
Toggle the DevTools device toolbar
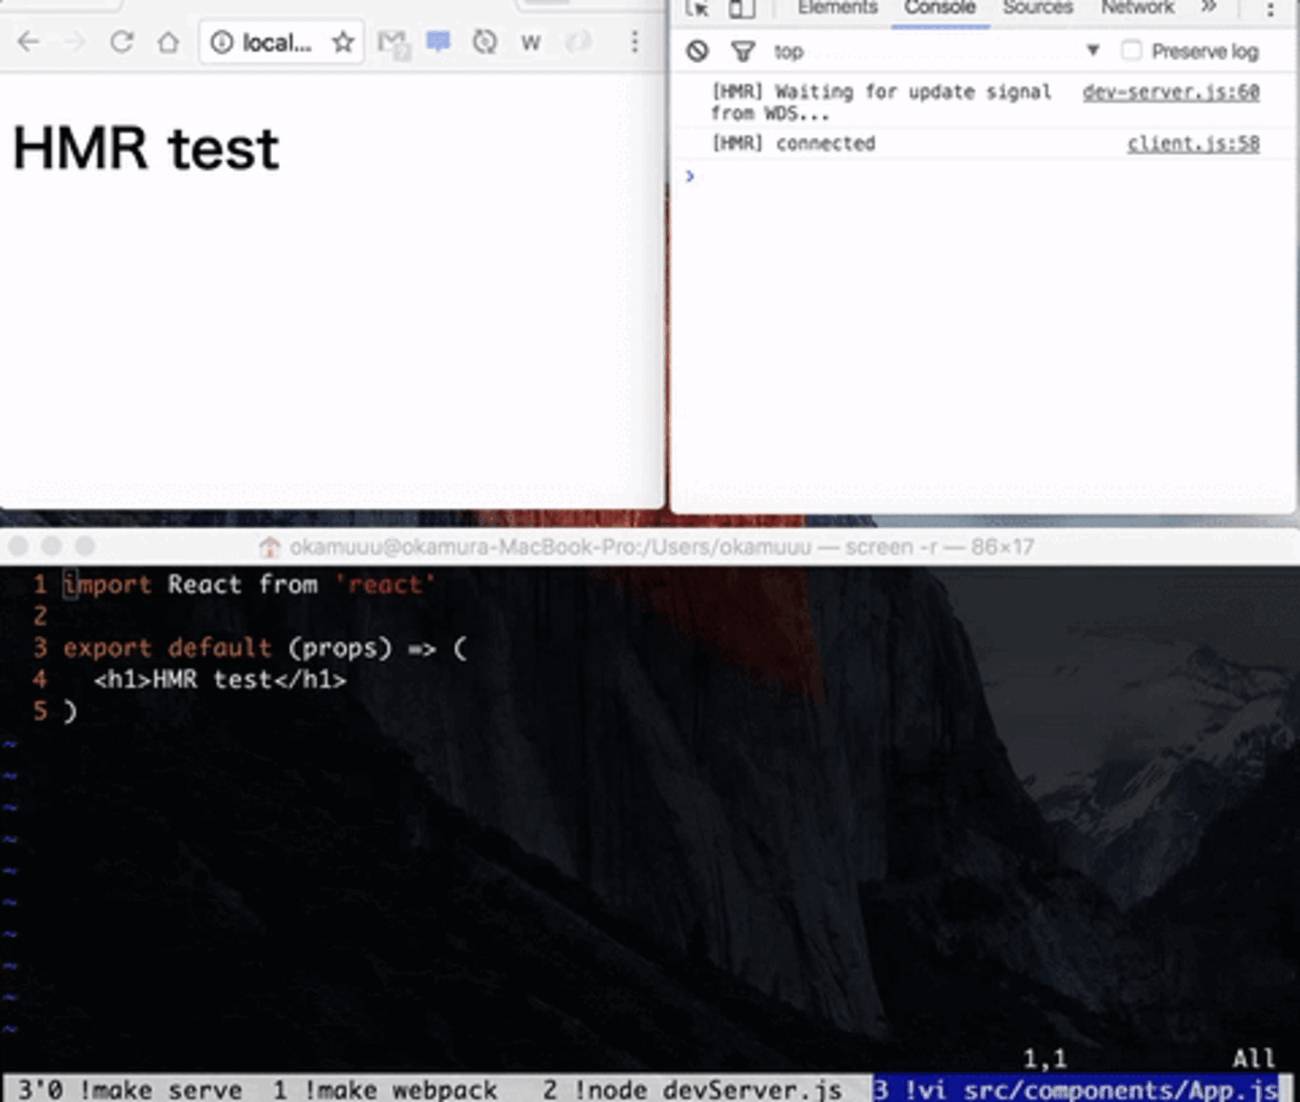point(741,9)
